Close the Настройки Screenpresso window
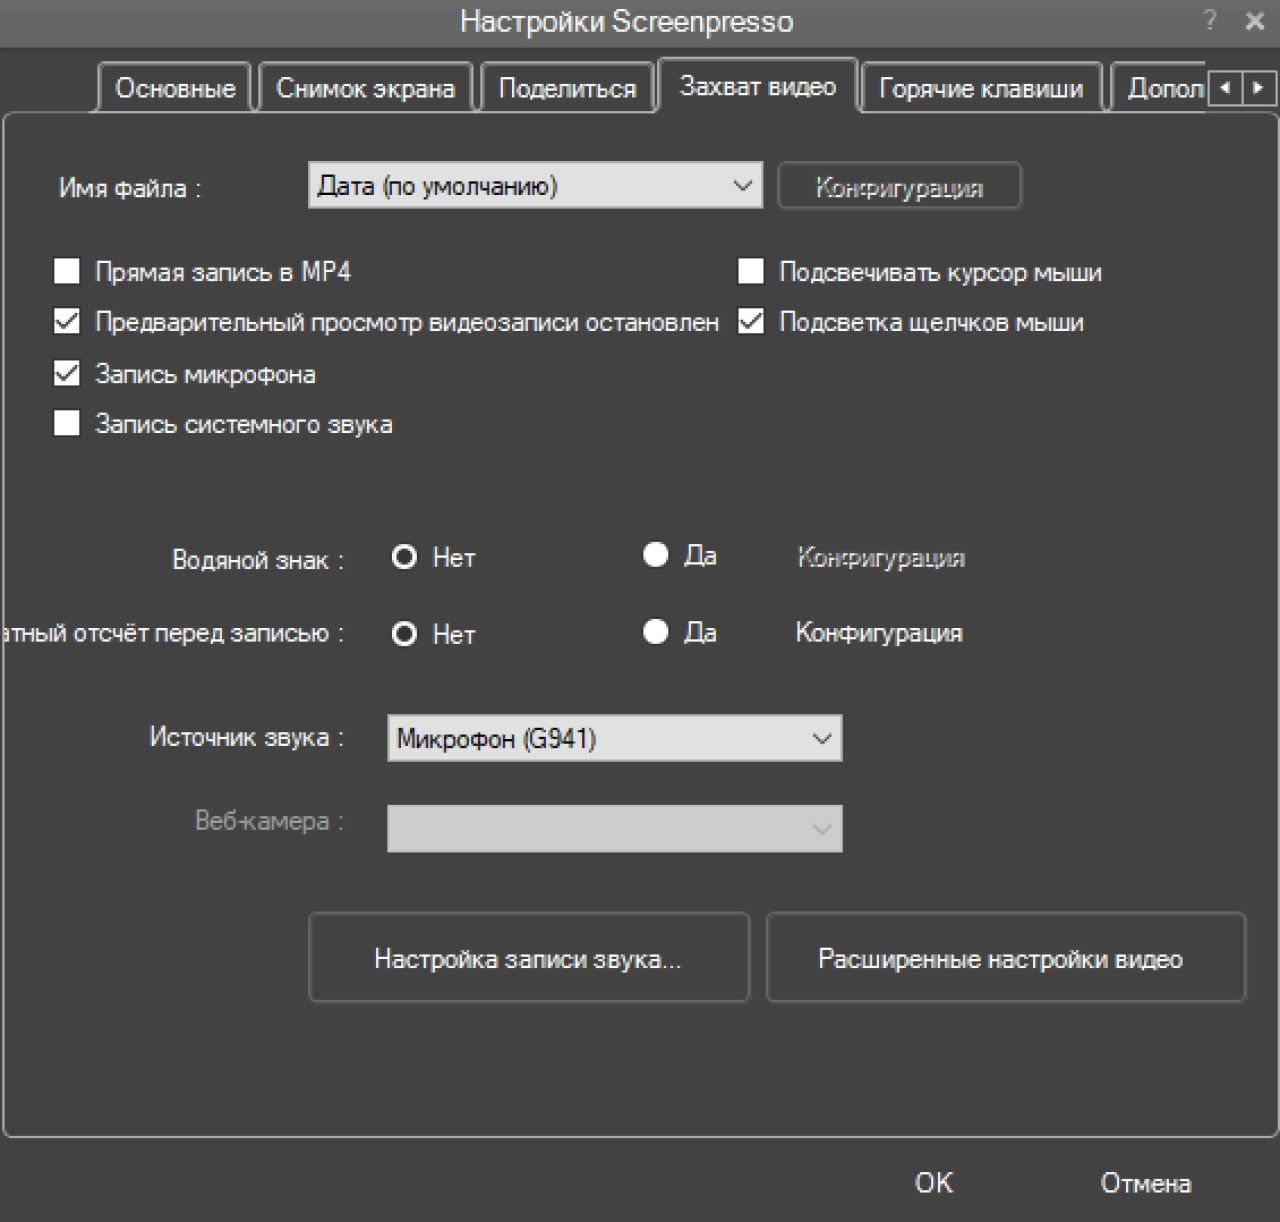 point(1255,21)
